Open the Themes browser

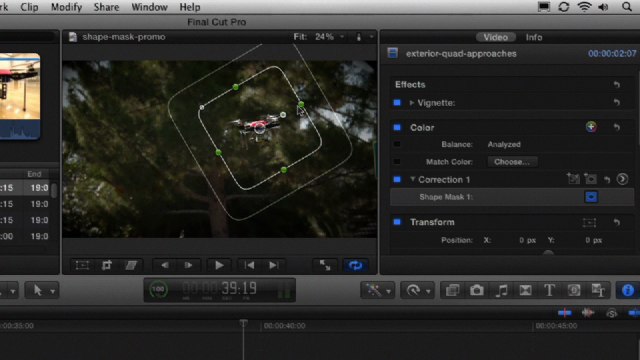(x=598, y=290)
